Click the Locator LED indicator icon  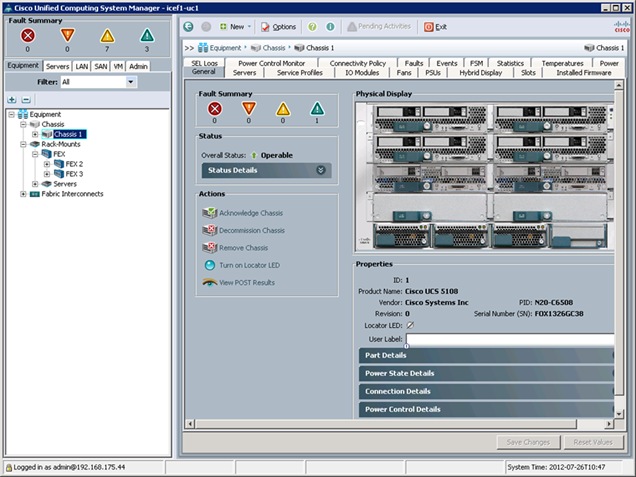click(410, 325)
